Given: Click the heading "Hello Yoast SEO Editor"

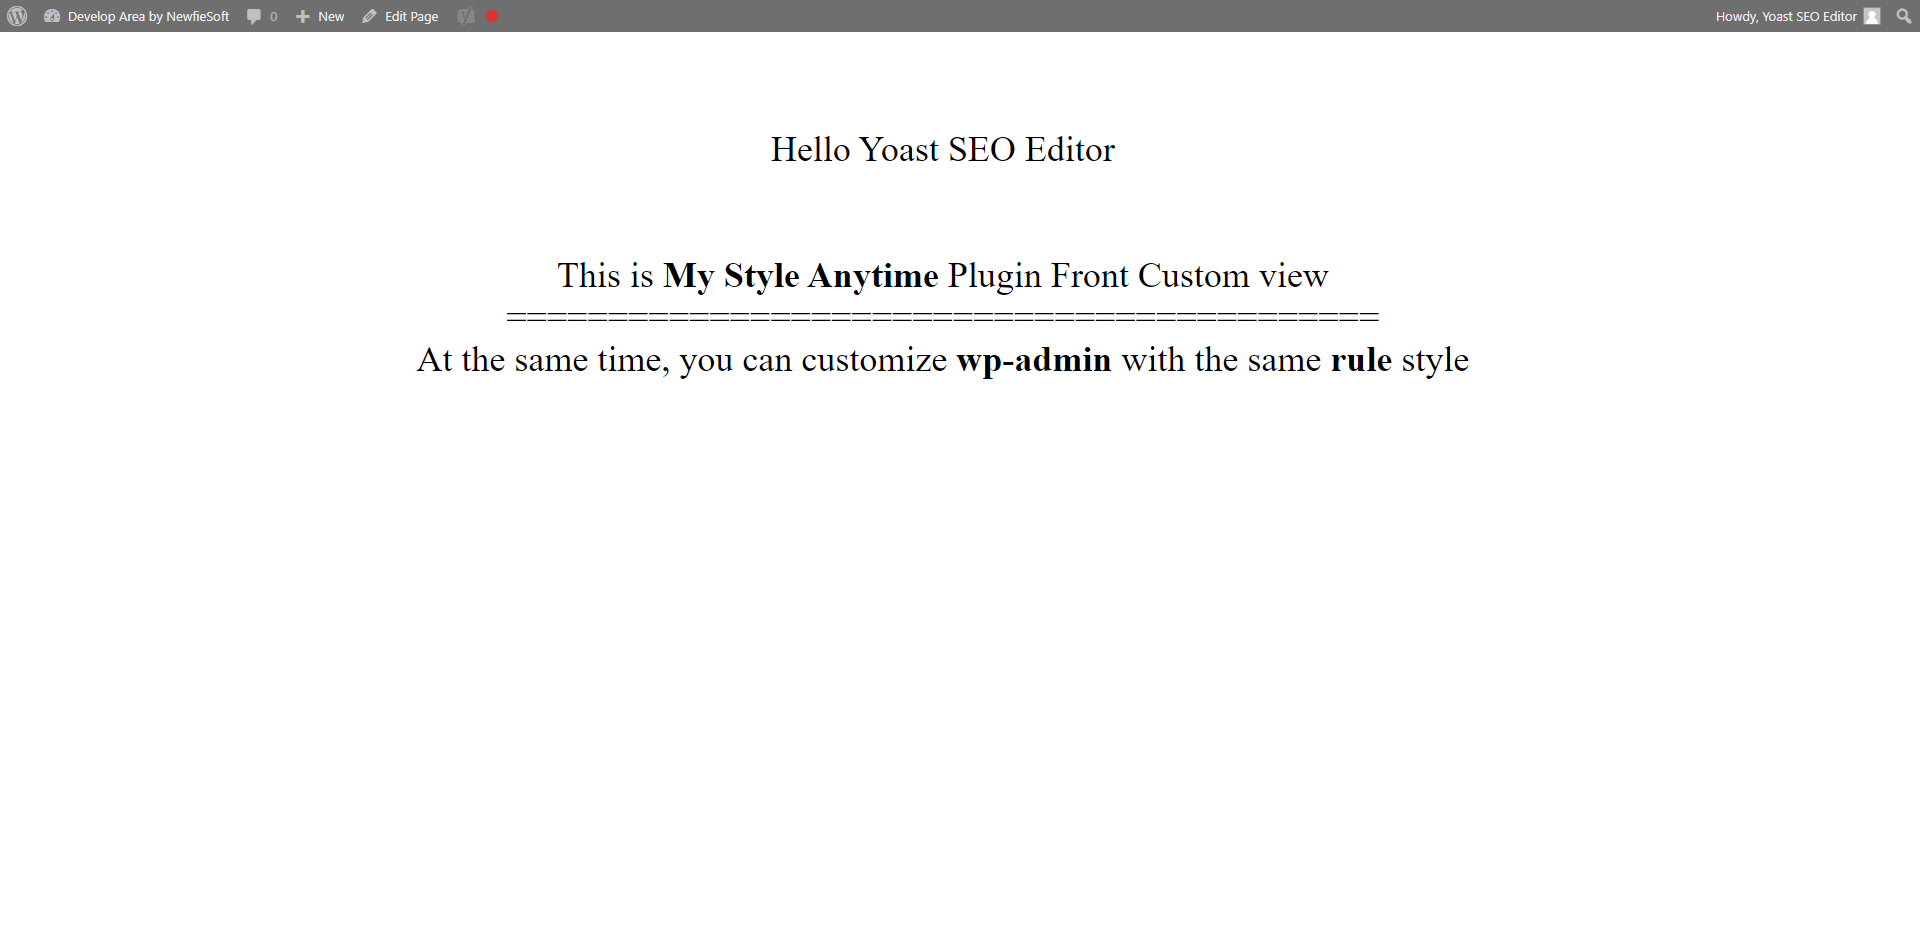Looking at the screenshot, I should [x=943, y=149].
